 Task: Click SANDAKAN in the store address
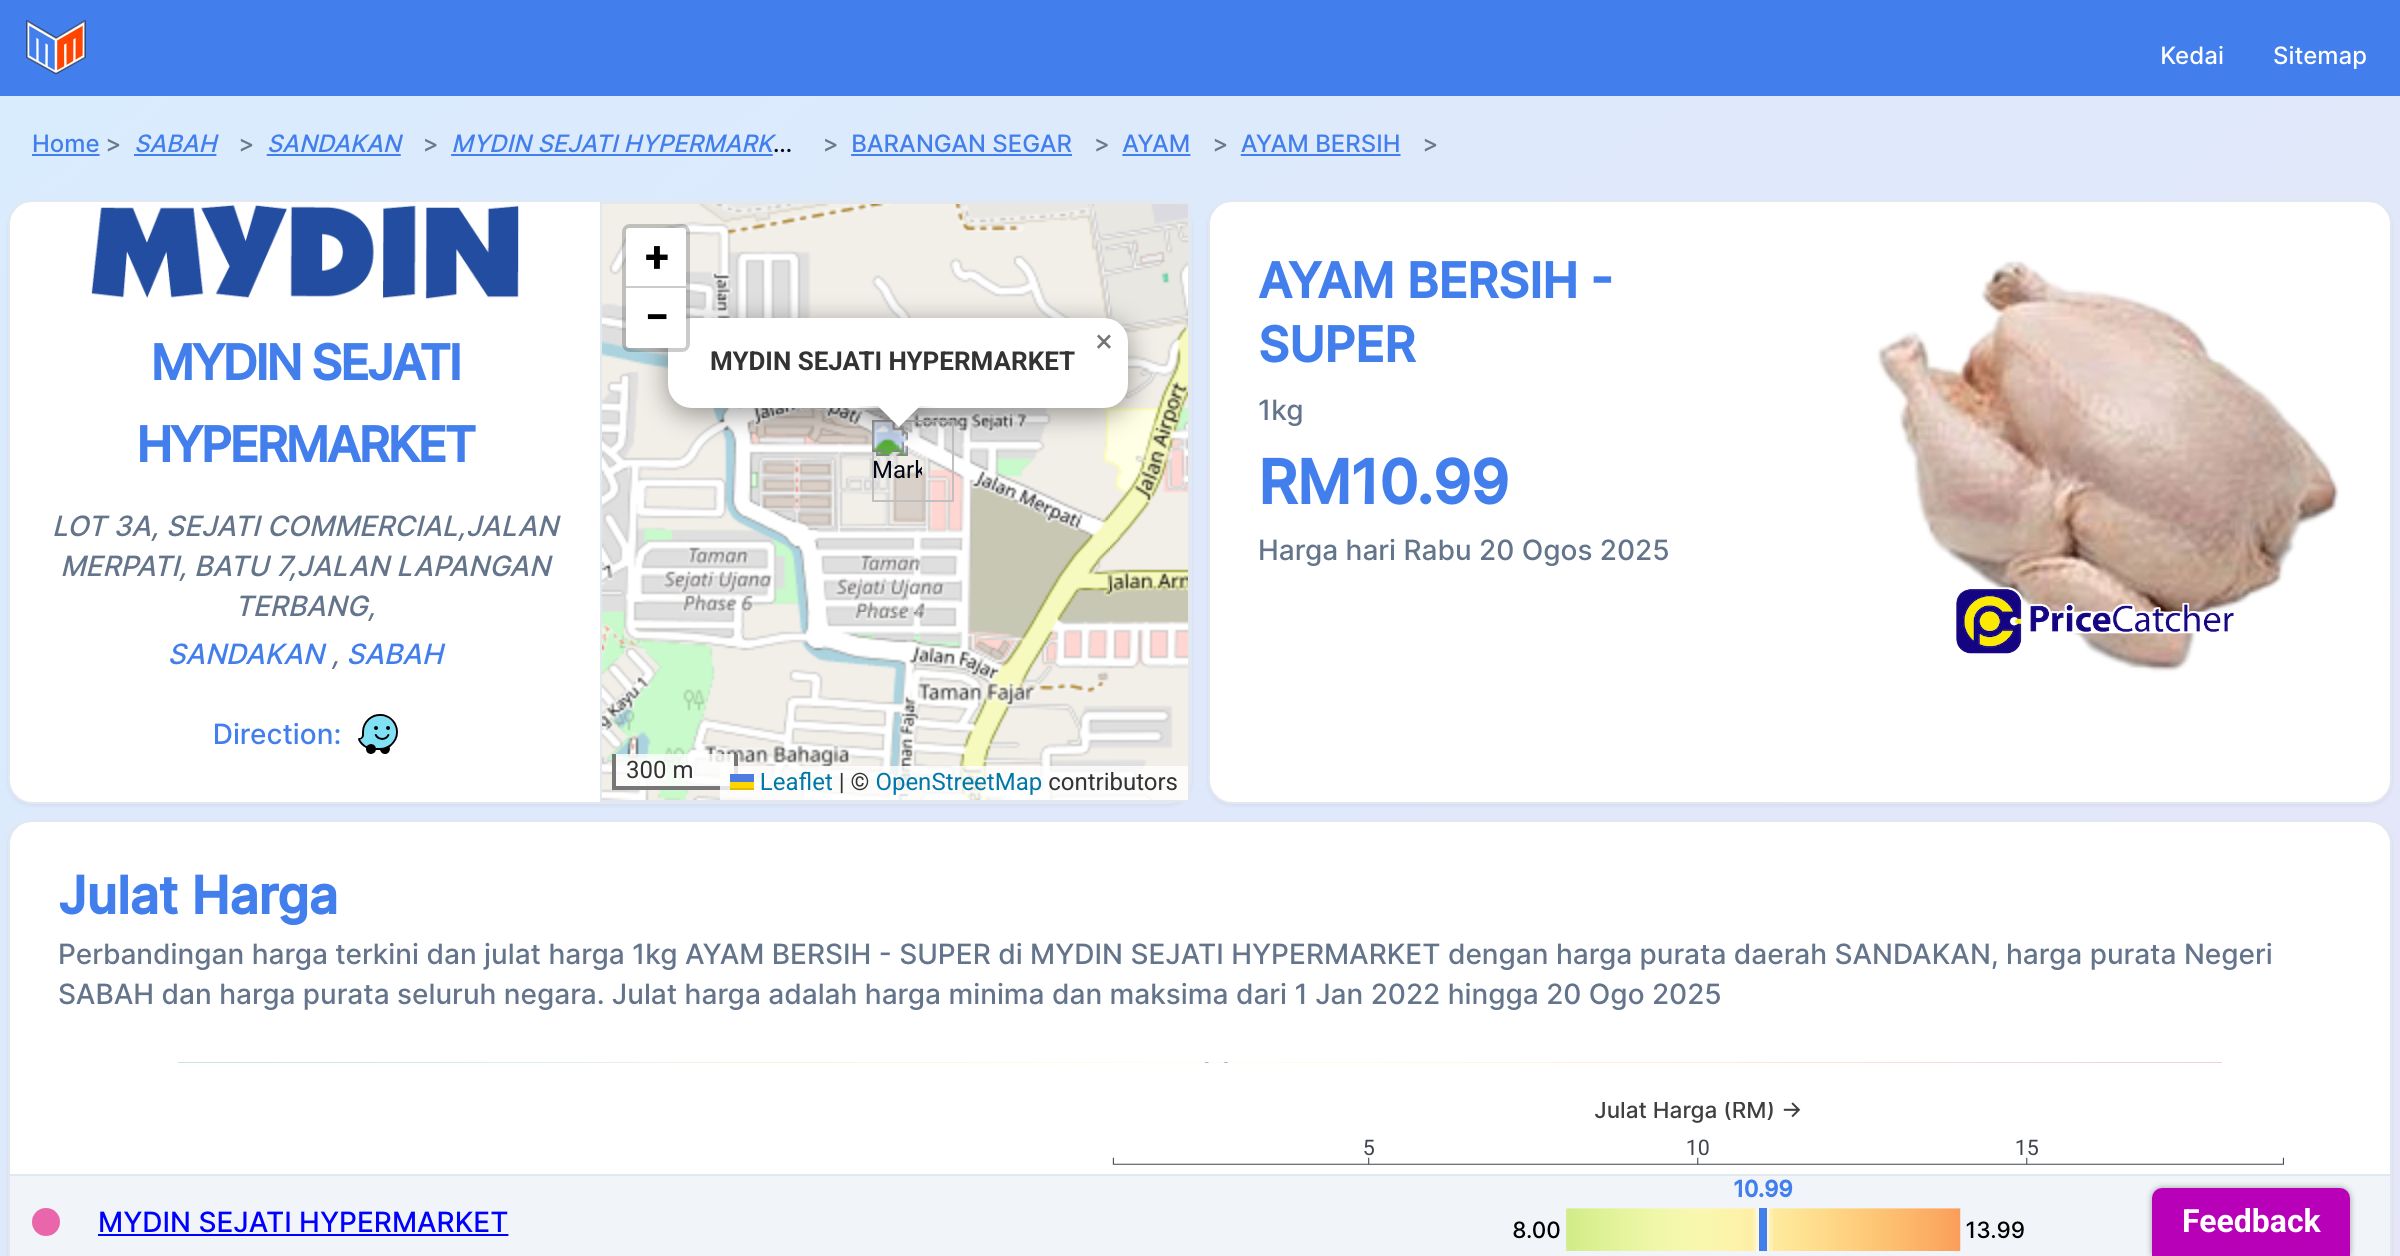tap(247, 654)
